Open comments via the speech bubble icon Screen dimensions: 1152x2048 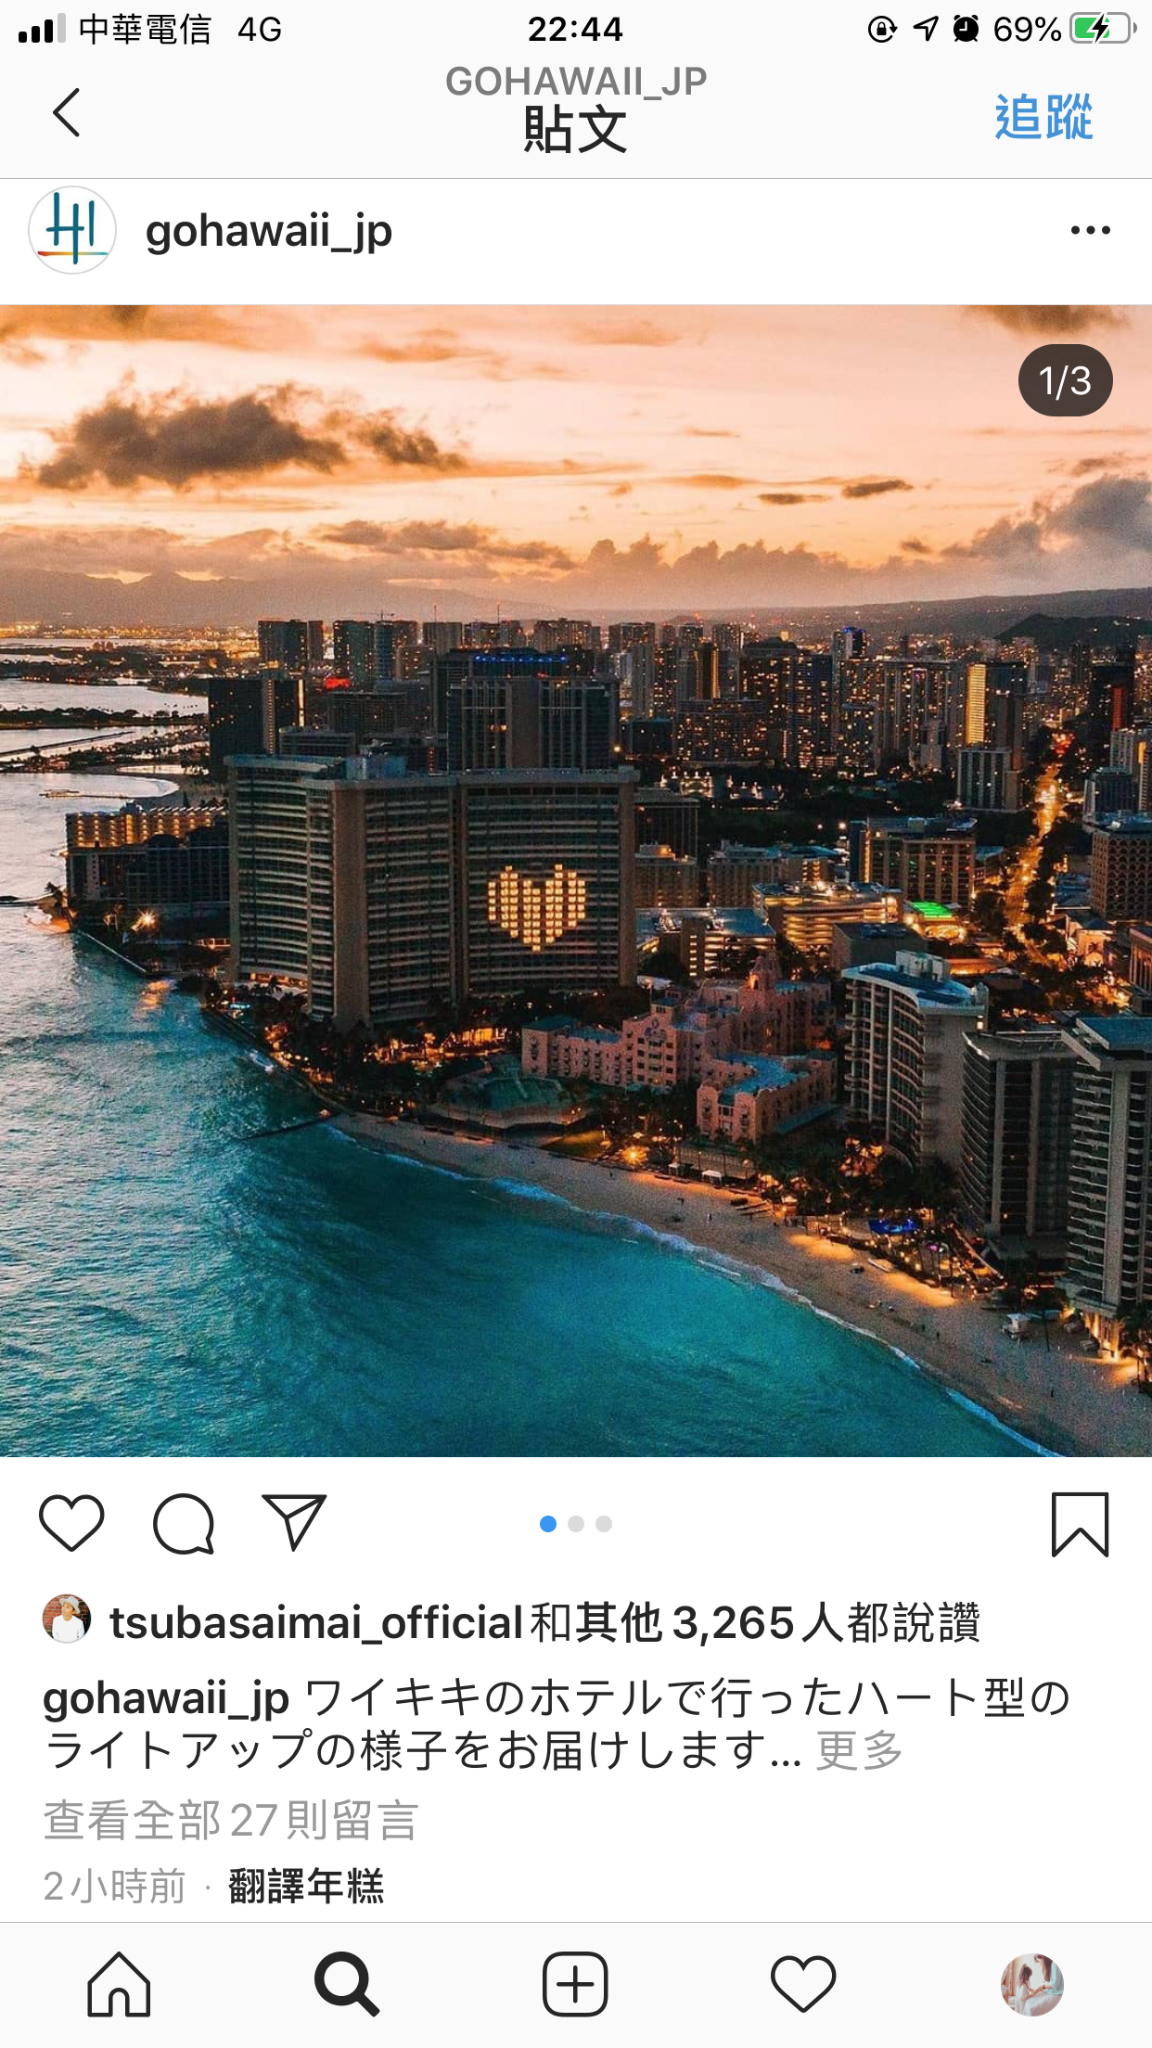(x=184, y=1523)
